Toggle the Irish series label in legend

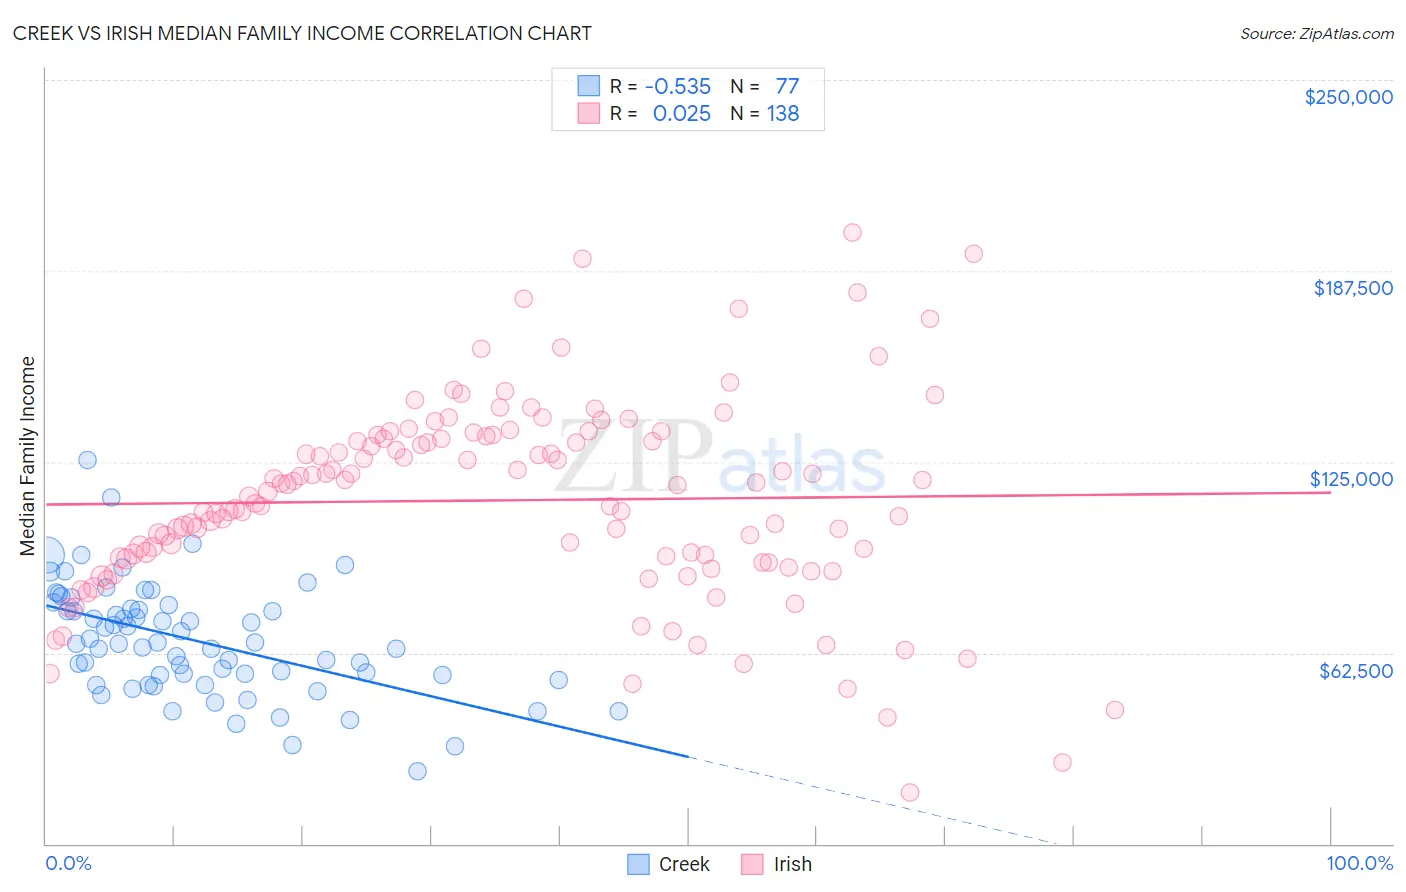[792, 864]
